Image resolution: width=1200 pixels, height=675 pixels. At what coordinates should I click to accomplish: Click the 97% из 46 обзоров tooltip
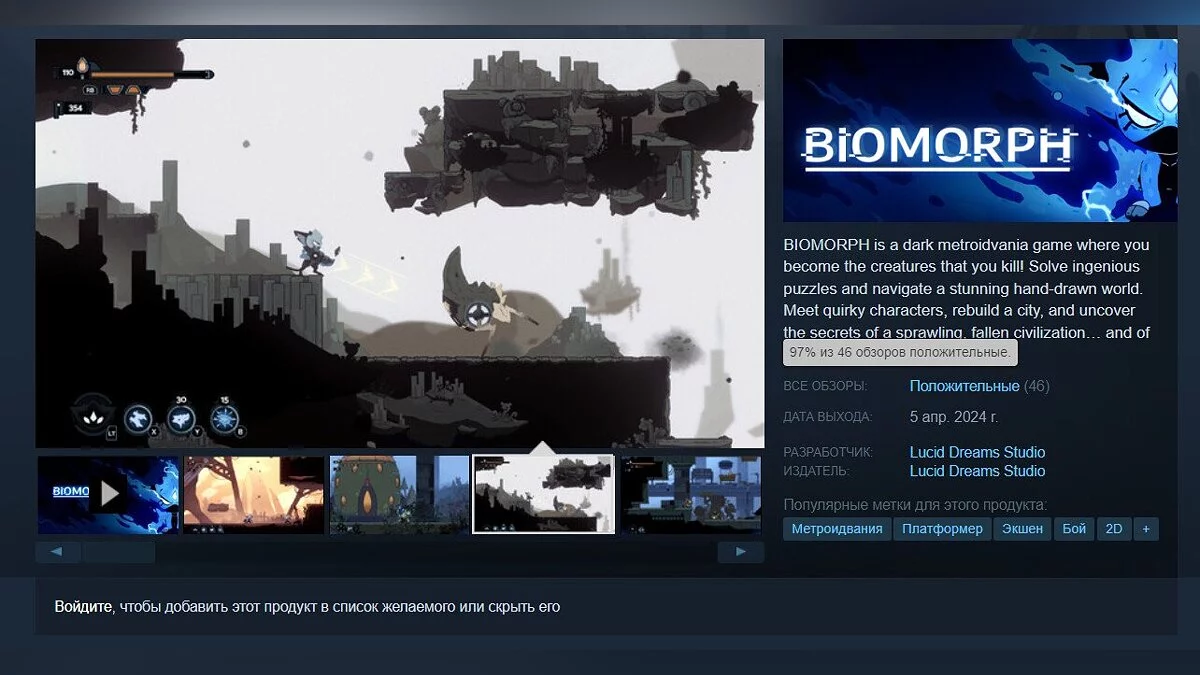(902, 353)
